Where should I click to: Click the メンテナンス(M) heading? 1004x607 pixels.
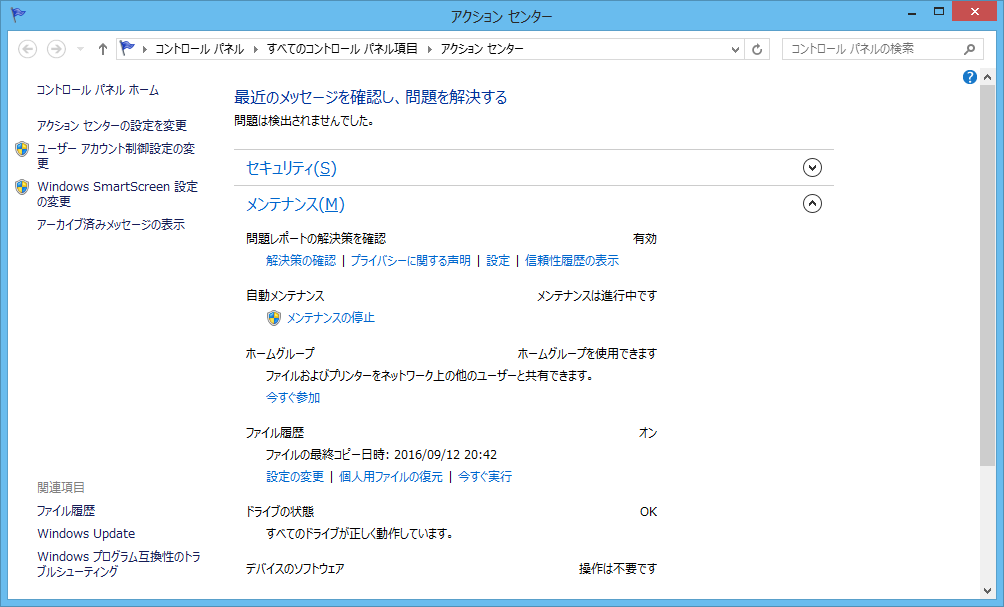[x=295, y=204]
